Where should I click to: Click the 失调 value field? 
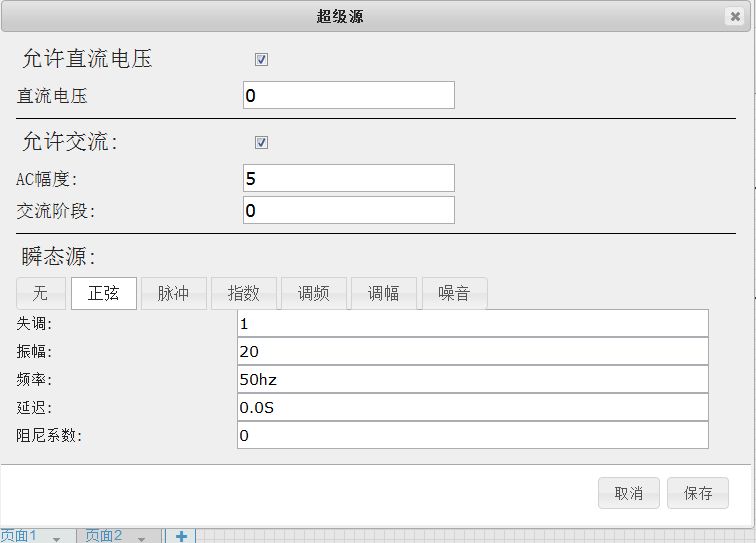[472, 323]
